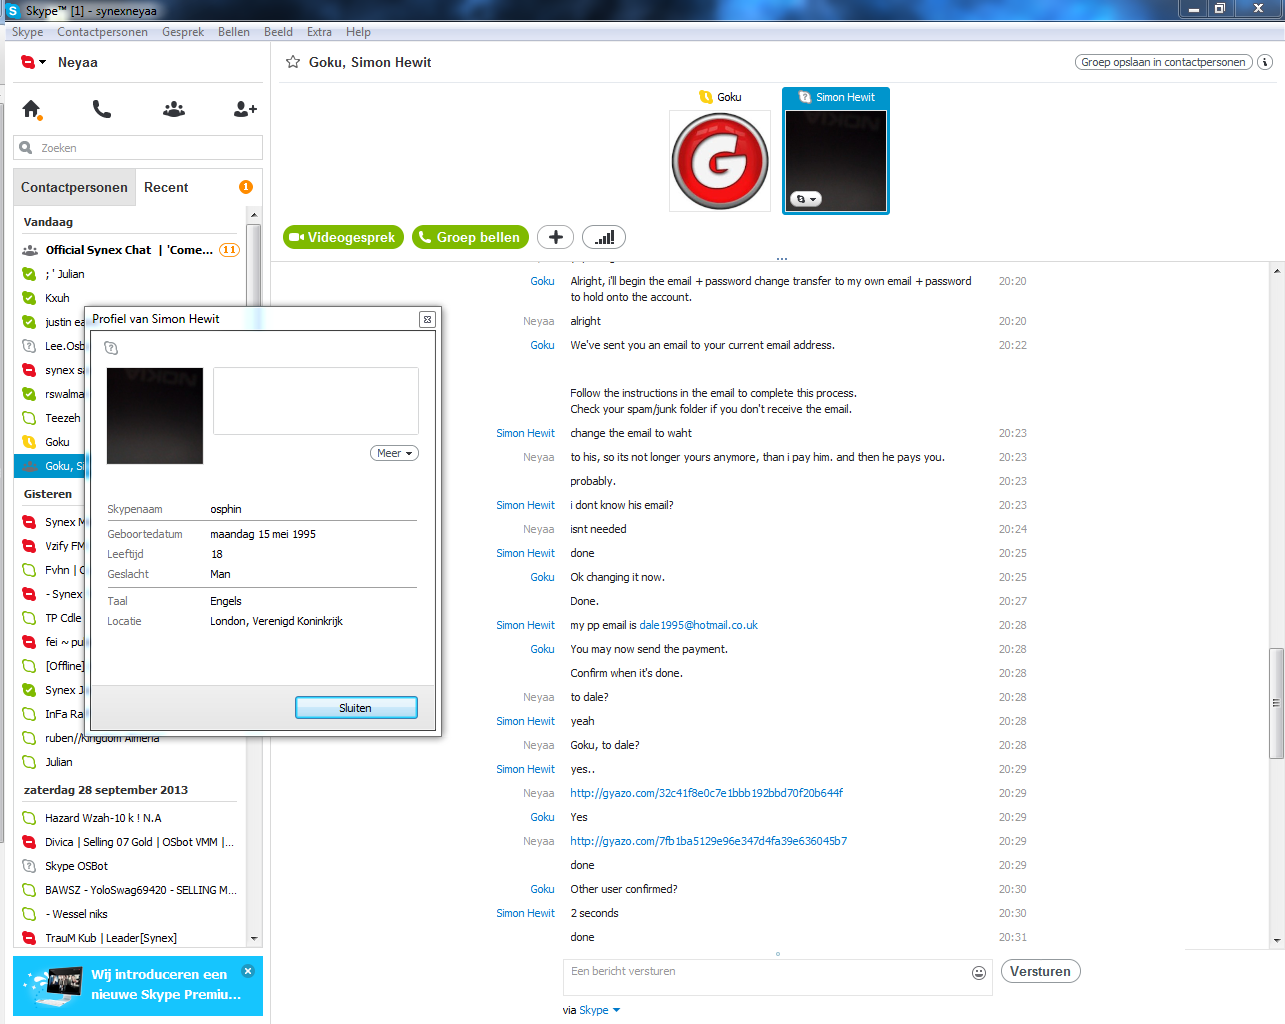The height and width of the screenshot is (1024, 1285).
Task: Click the Goku name above avatar
Action: (729, 97)
